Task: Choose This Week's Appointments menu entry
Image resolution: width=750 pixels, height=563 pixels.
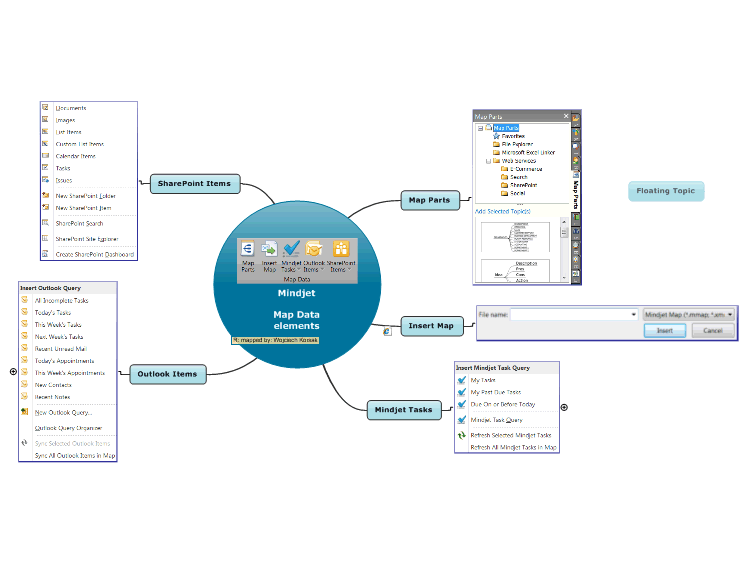Action: click(69, 373)
